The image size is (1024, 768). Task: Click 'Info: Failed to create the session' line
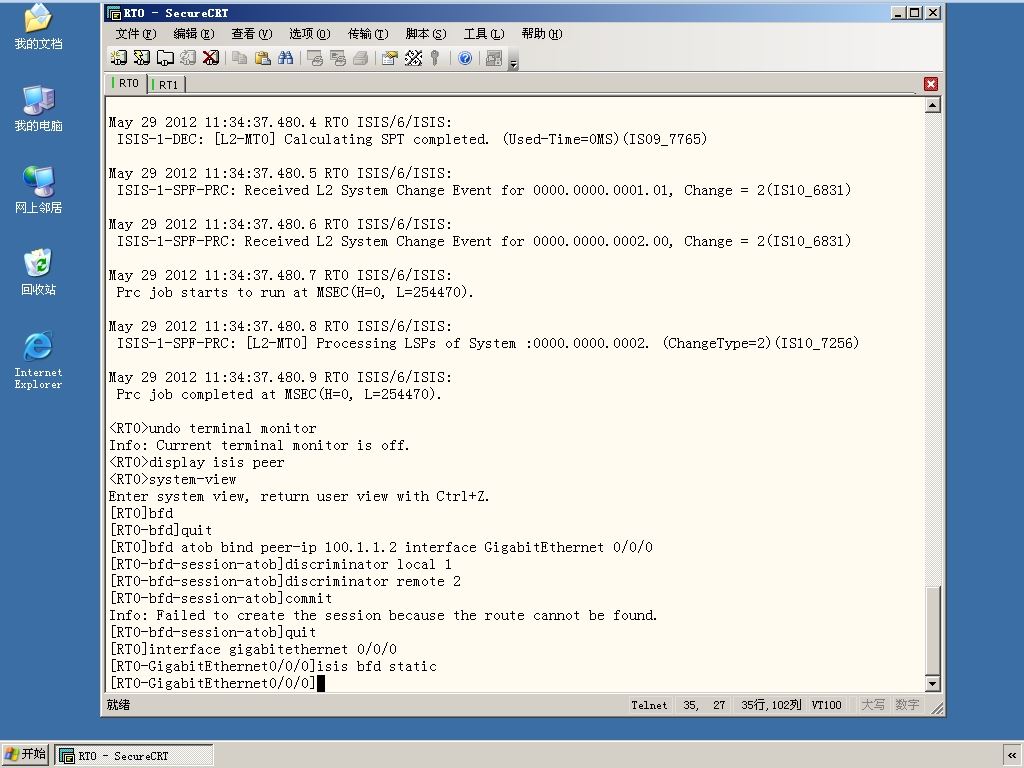[383, 615]
